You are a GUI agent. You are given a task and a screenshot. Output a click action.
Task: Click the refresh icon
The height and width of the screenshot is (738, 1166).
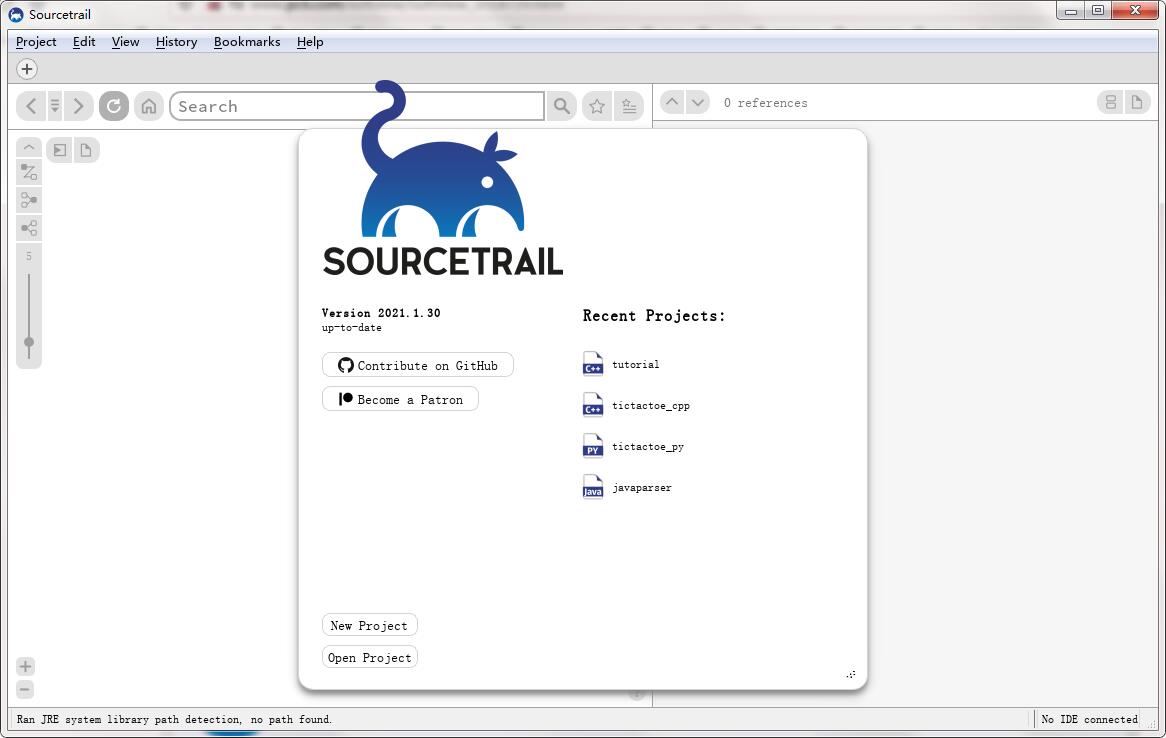tap(113, 105)
